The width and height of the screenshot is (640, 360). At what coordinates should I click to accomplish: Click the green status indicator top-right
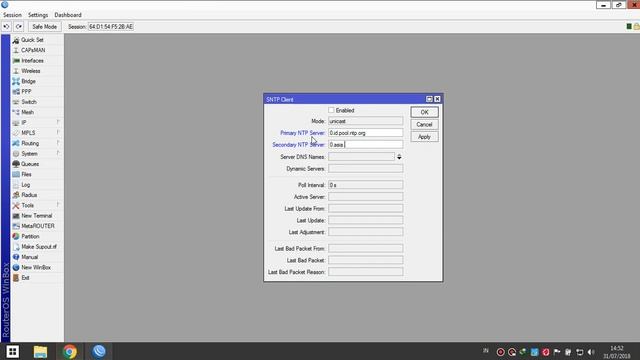629,27
